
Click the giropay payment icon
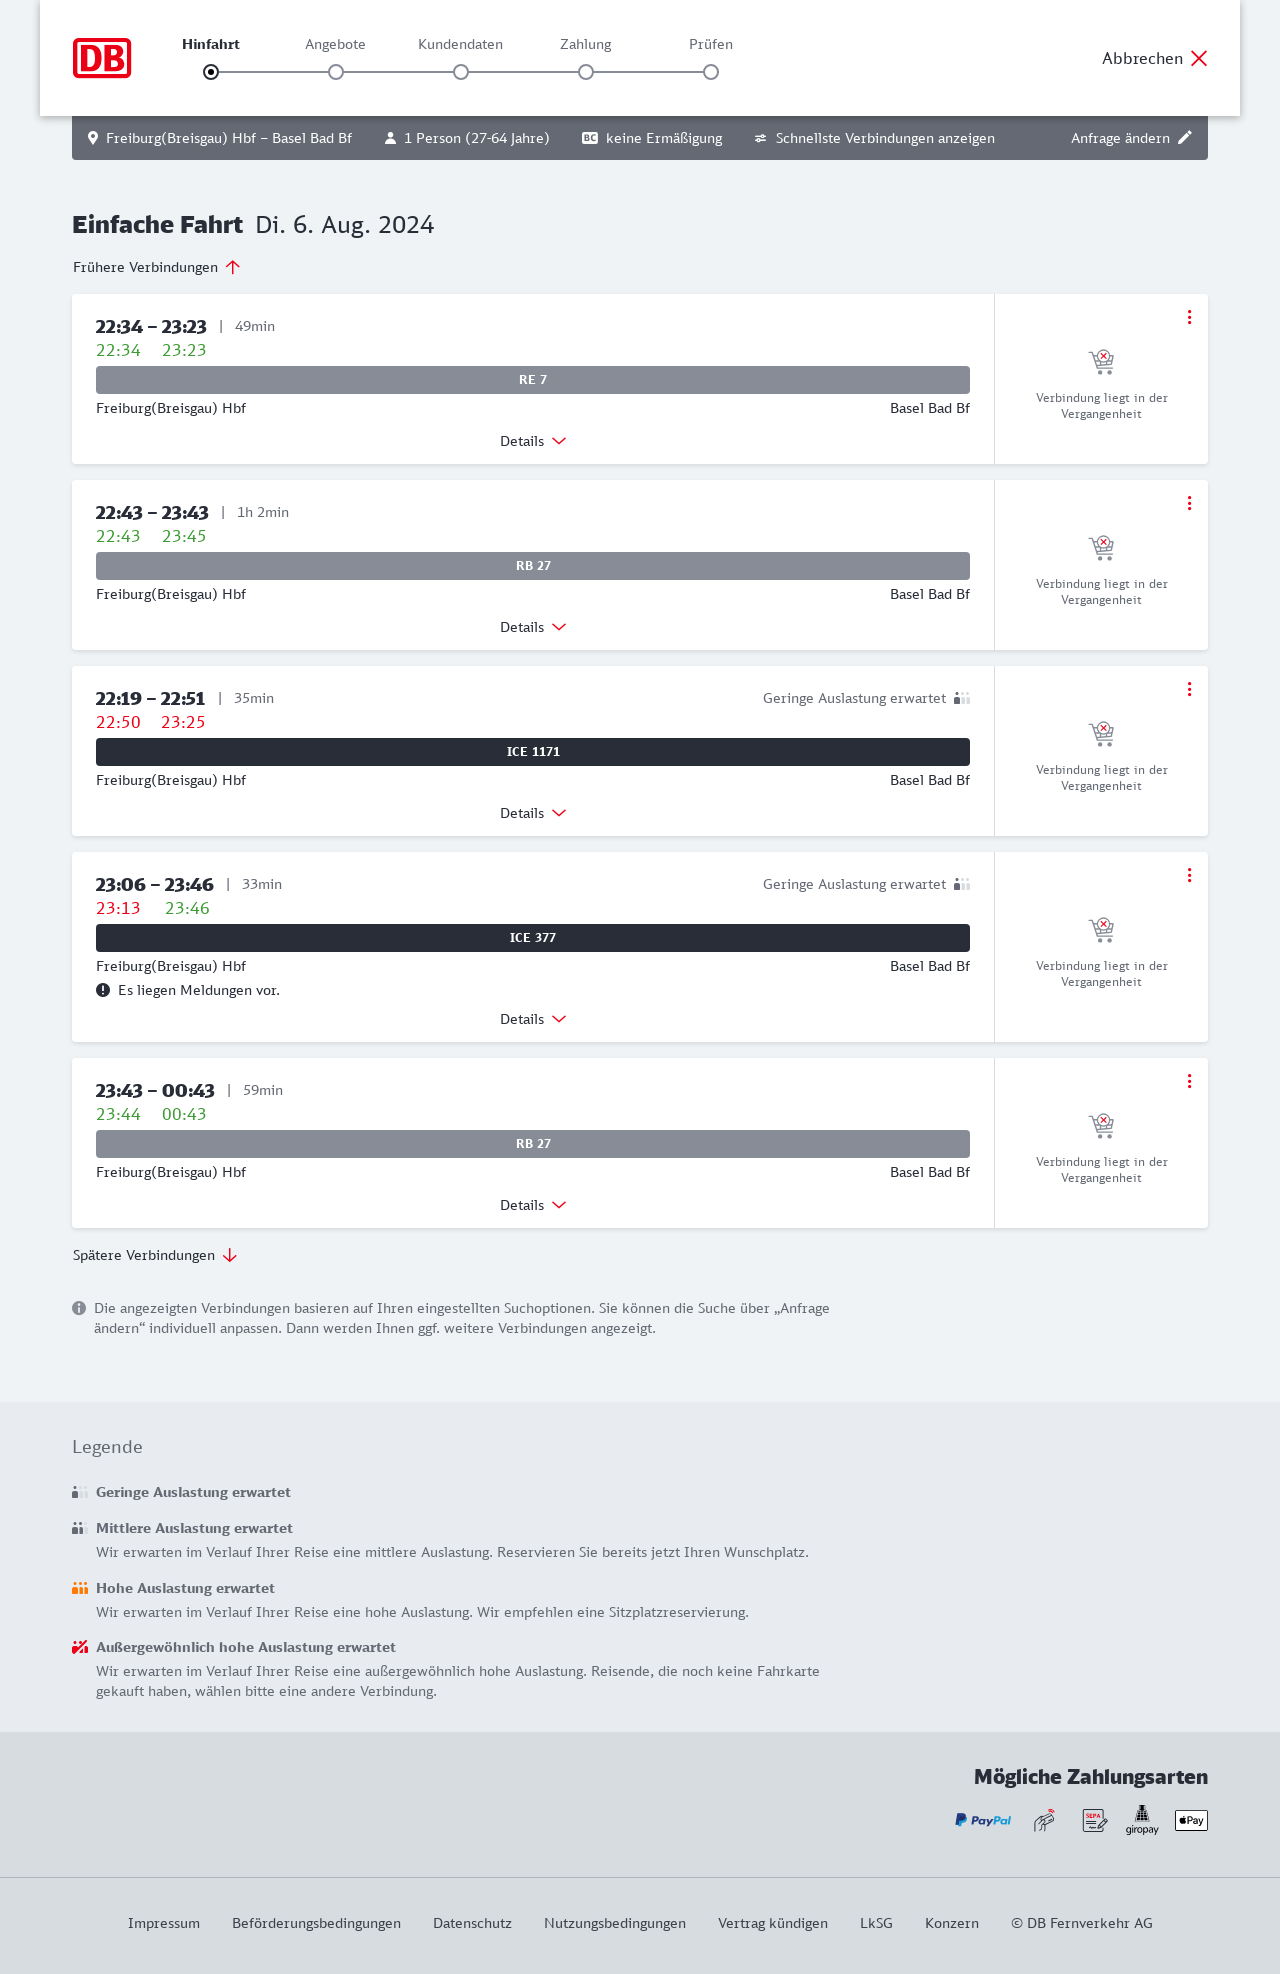click(x=1142, y=1820)
